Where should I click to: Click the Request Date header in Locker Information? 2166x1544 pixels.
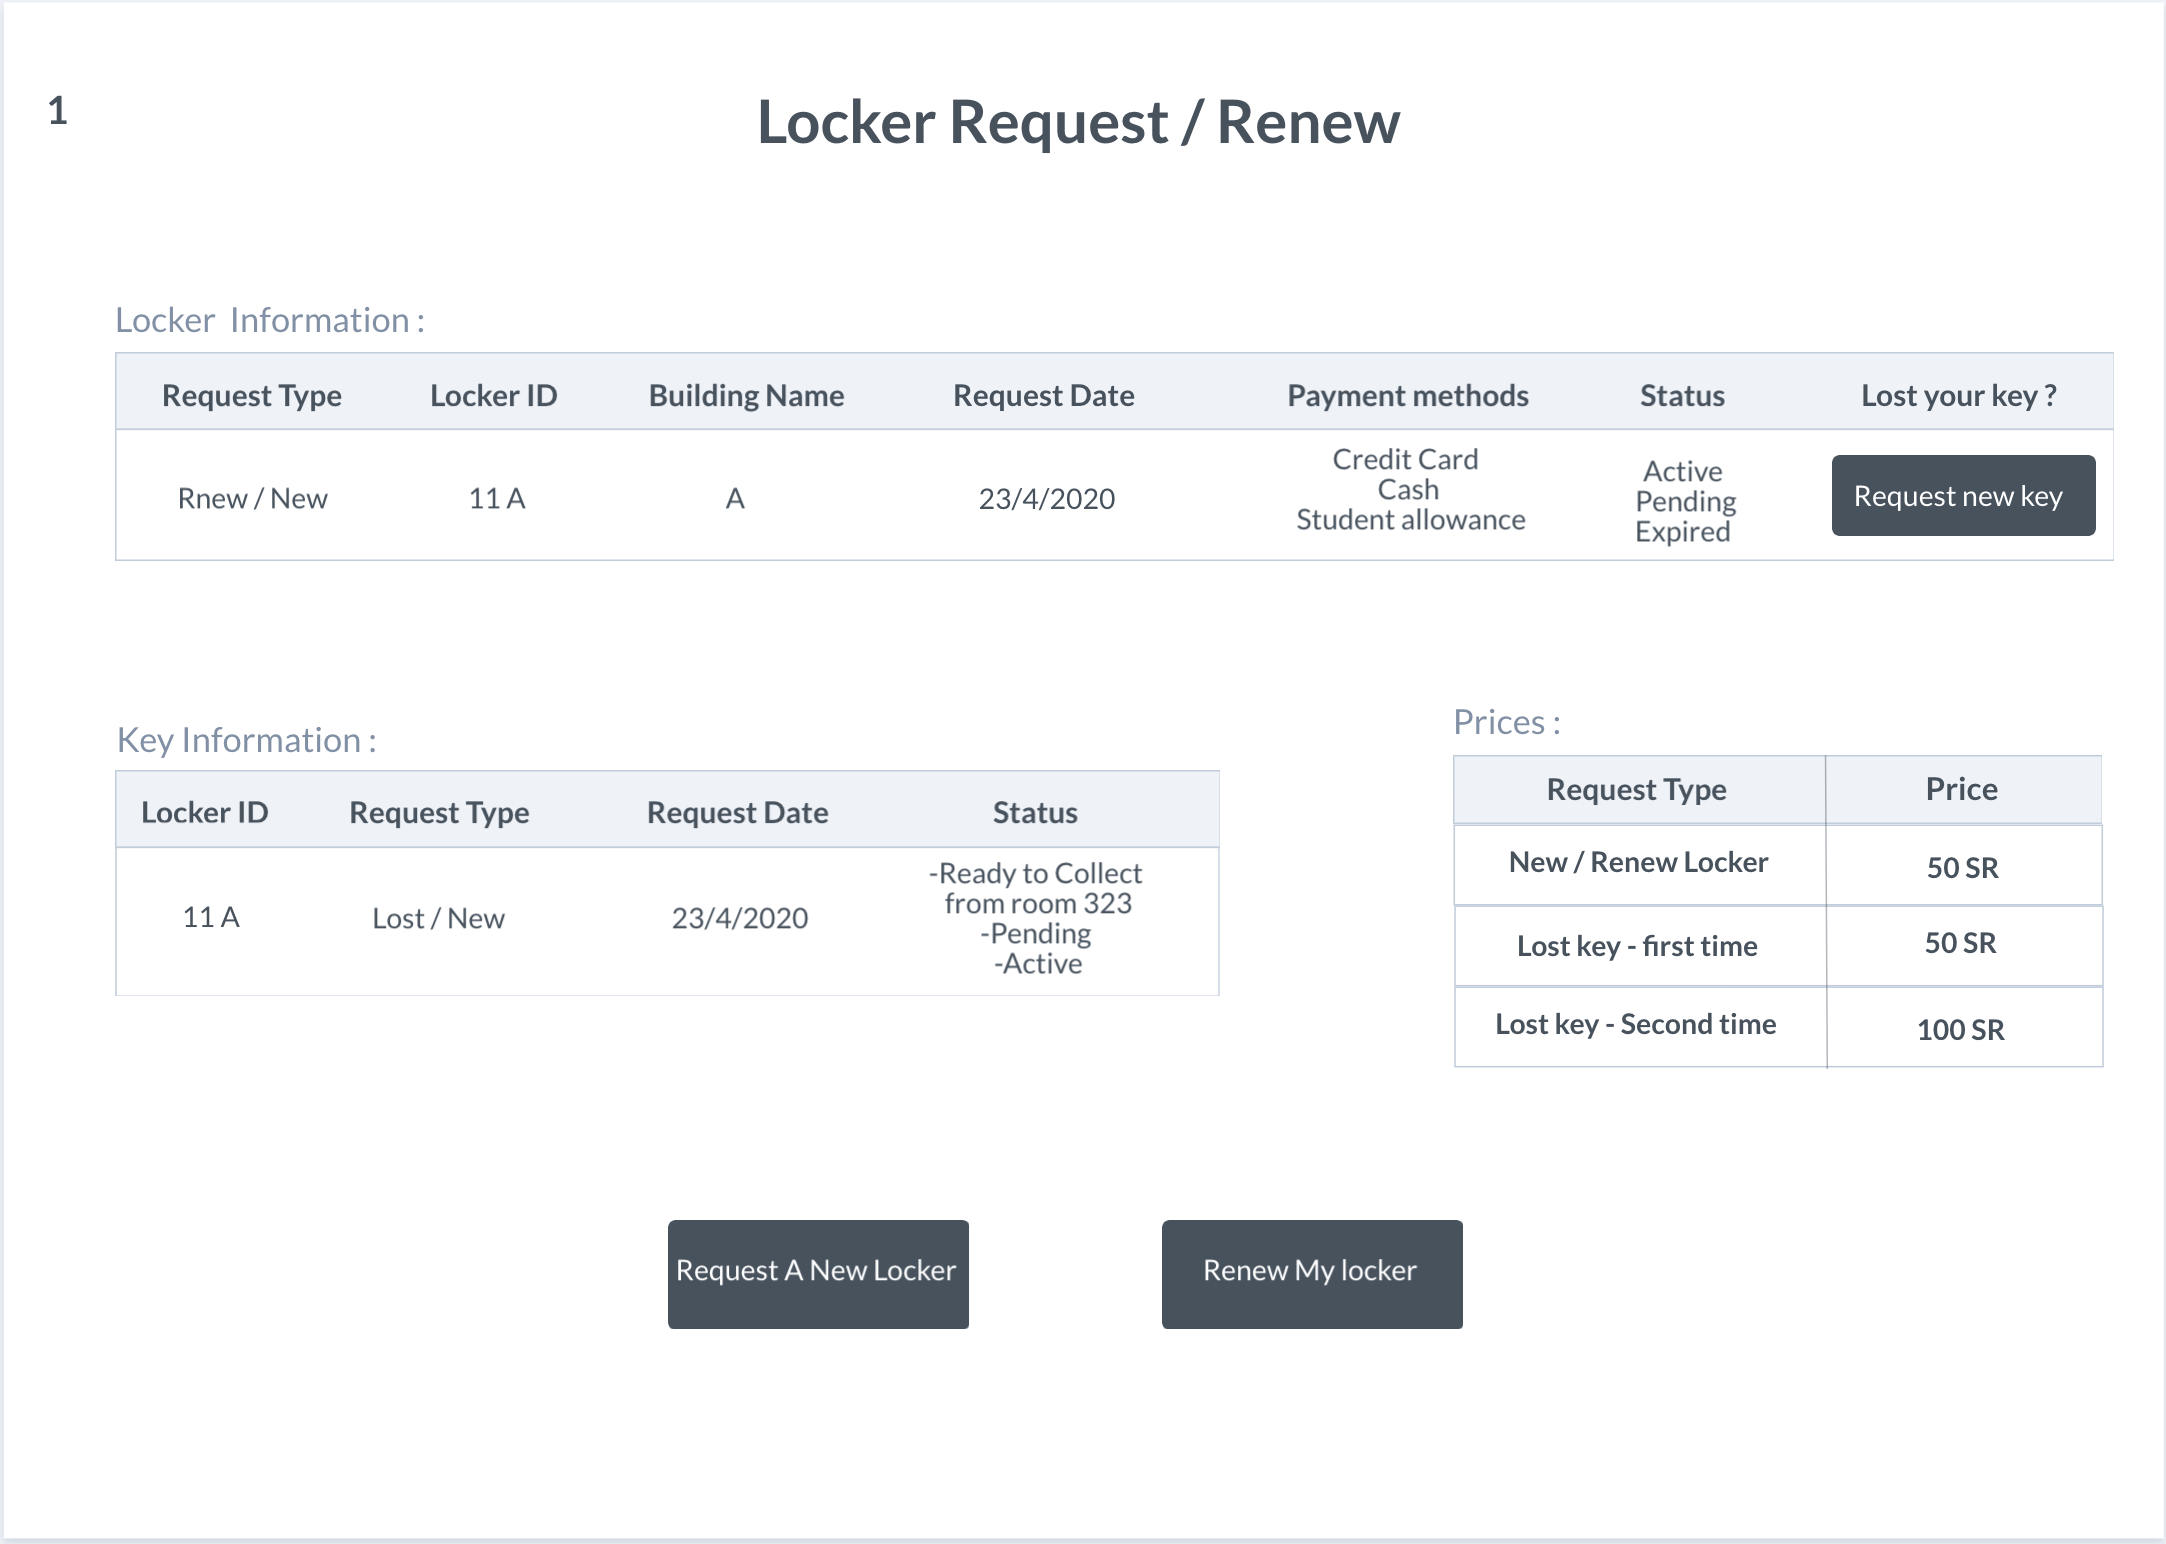(1044, 395)
